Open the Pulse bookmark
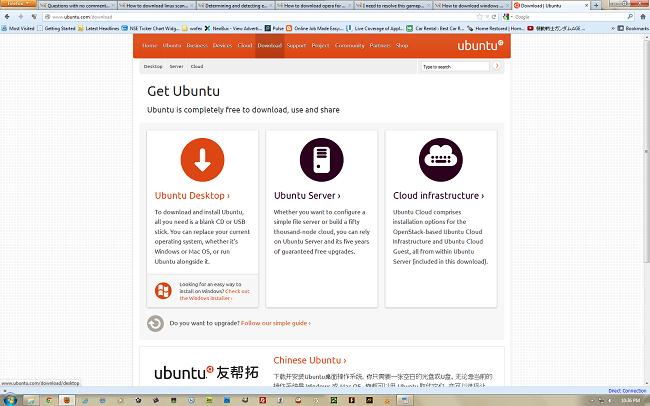Screen dimensions: 650x406 (x=274, y=28)
